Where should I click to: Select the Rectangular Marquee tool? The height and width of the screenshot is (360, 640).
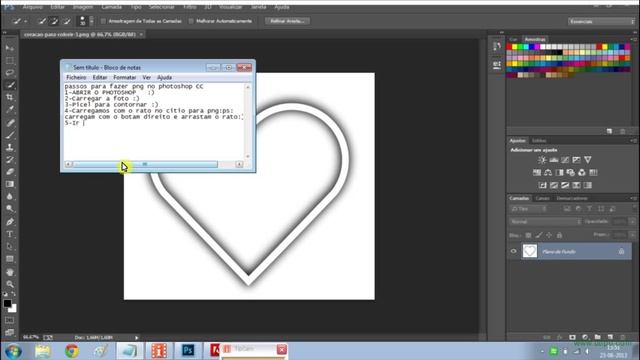pos(10,60)
